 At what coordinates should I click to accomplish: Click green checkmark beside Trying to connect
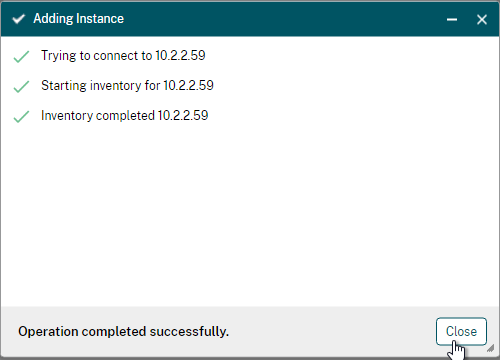[21, 56]
